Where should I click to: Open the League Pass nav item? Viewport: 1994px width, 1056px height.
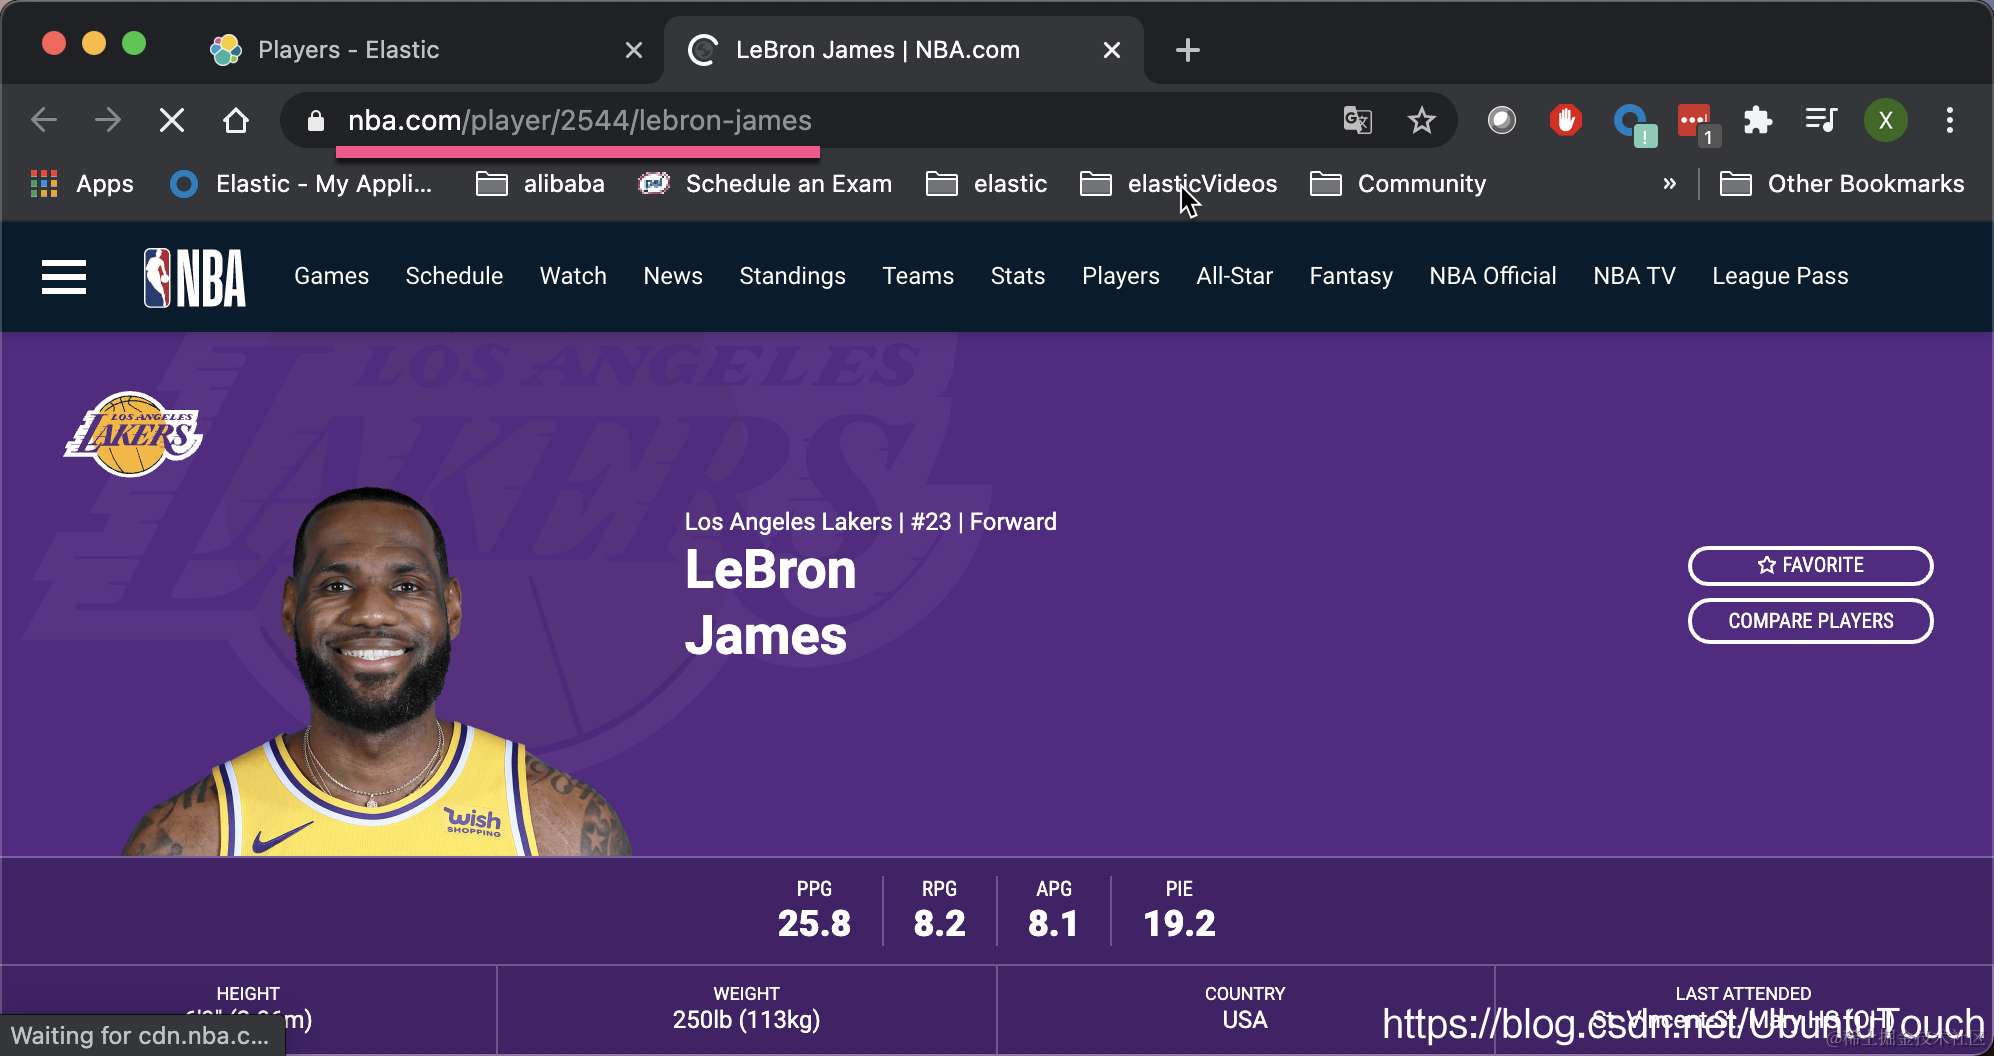click(1780, 276)
